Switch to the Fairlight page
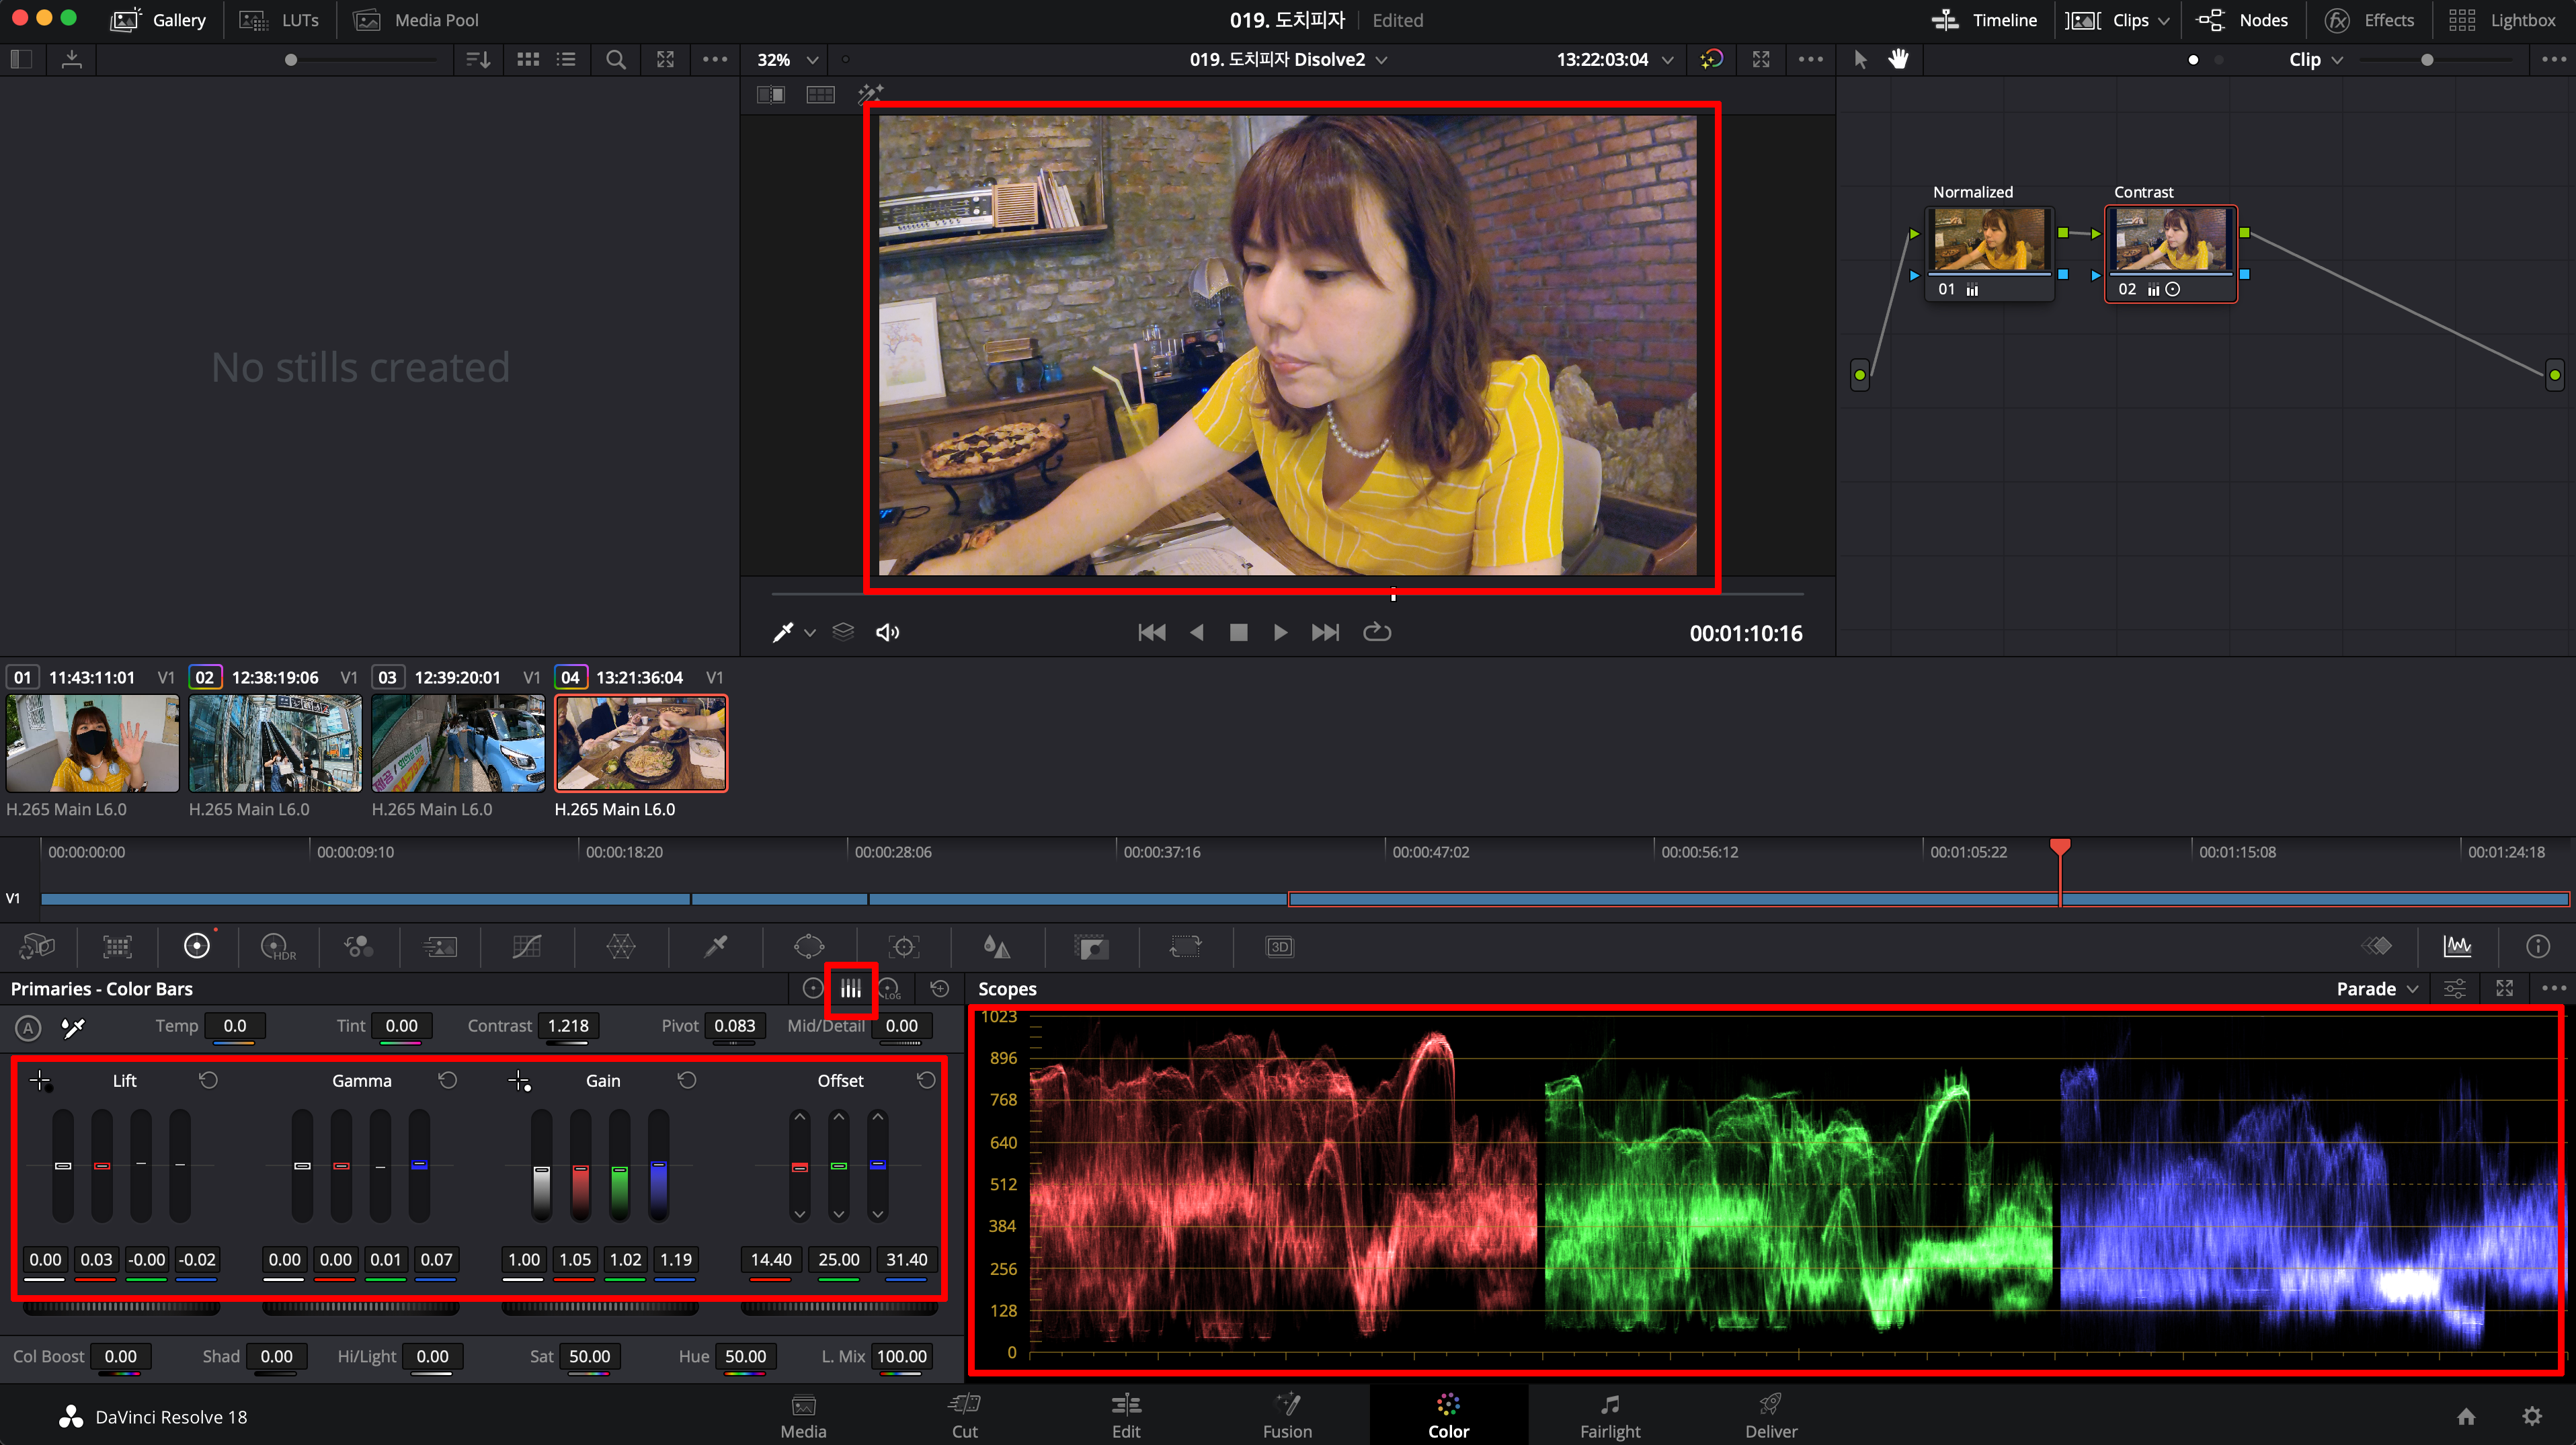Screen dimensions: 2576x1445 (x=1609, y=1416)
